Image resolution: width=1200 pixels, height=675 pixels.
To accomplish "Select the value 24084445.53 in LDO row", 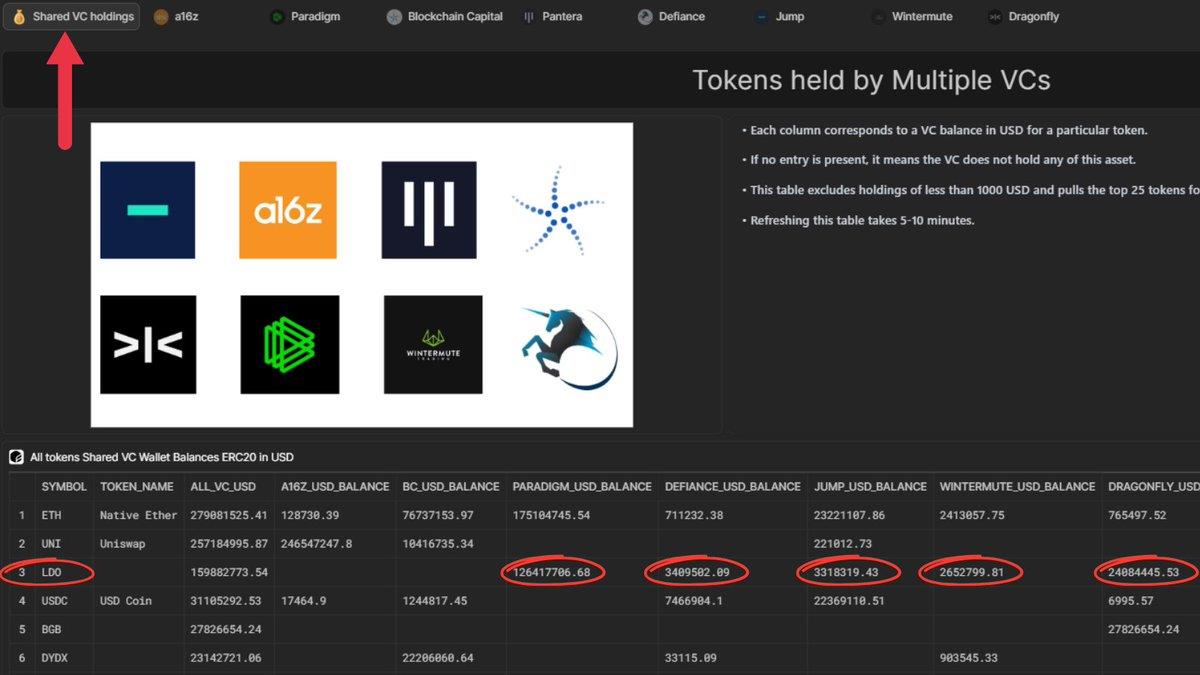I will (1145, 572).
